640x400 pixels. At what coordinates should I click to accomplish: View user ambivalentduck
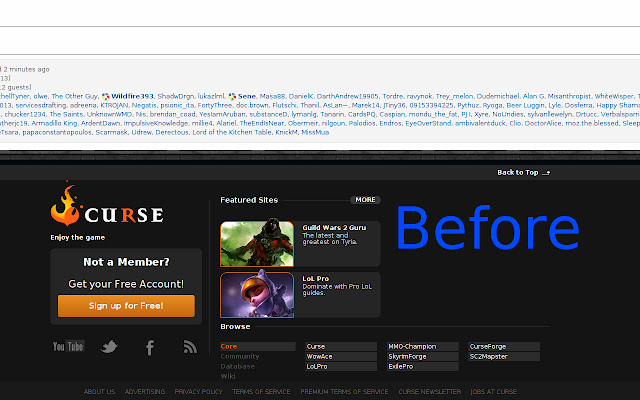[x=480, y=123]
